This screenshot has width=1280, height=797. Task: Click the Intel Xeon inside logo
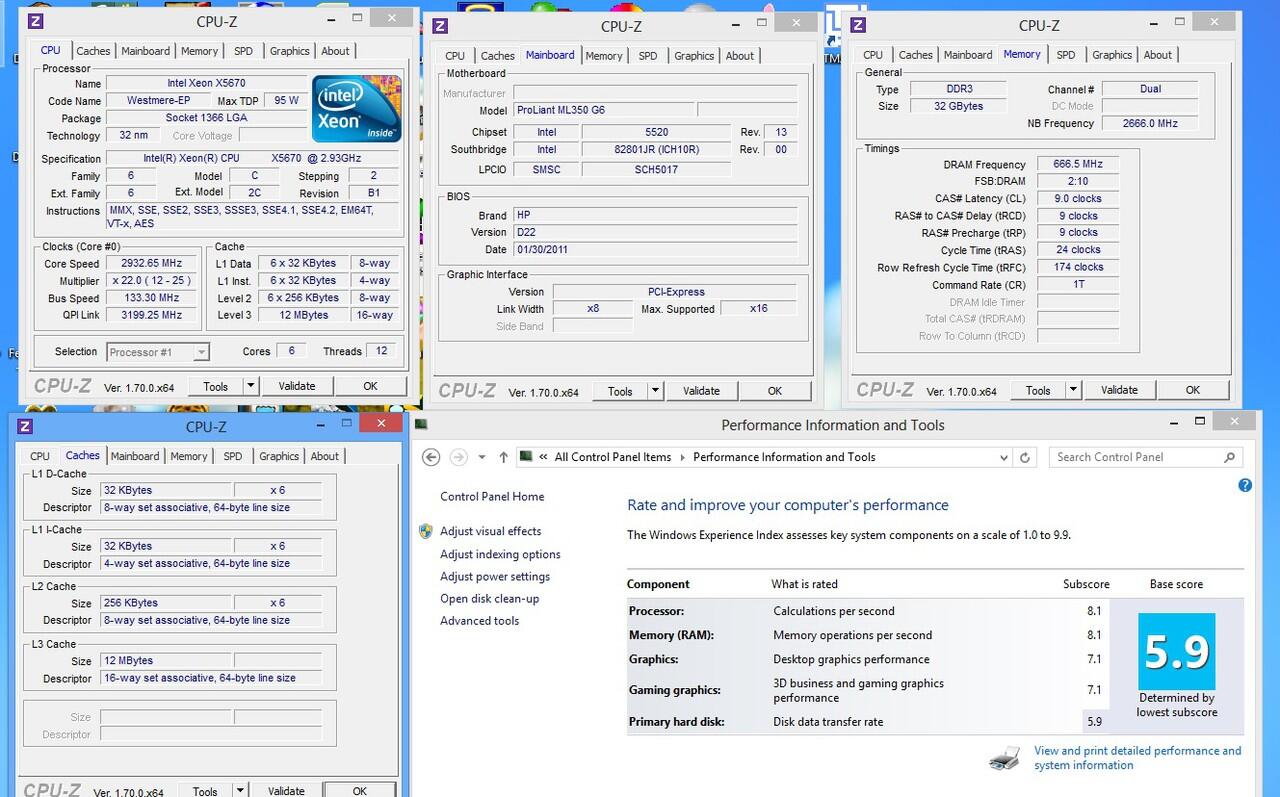[x=358, y=109]
